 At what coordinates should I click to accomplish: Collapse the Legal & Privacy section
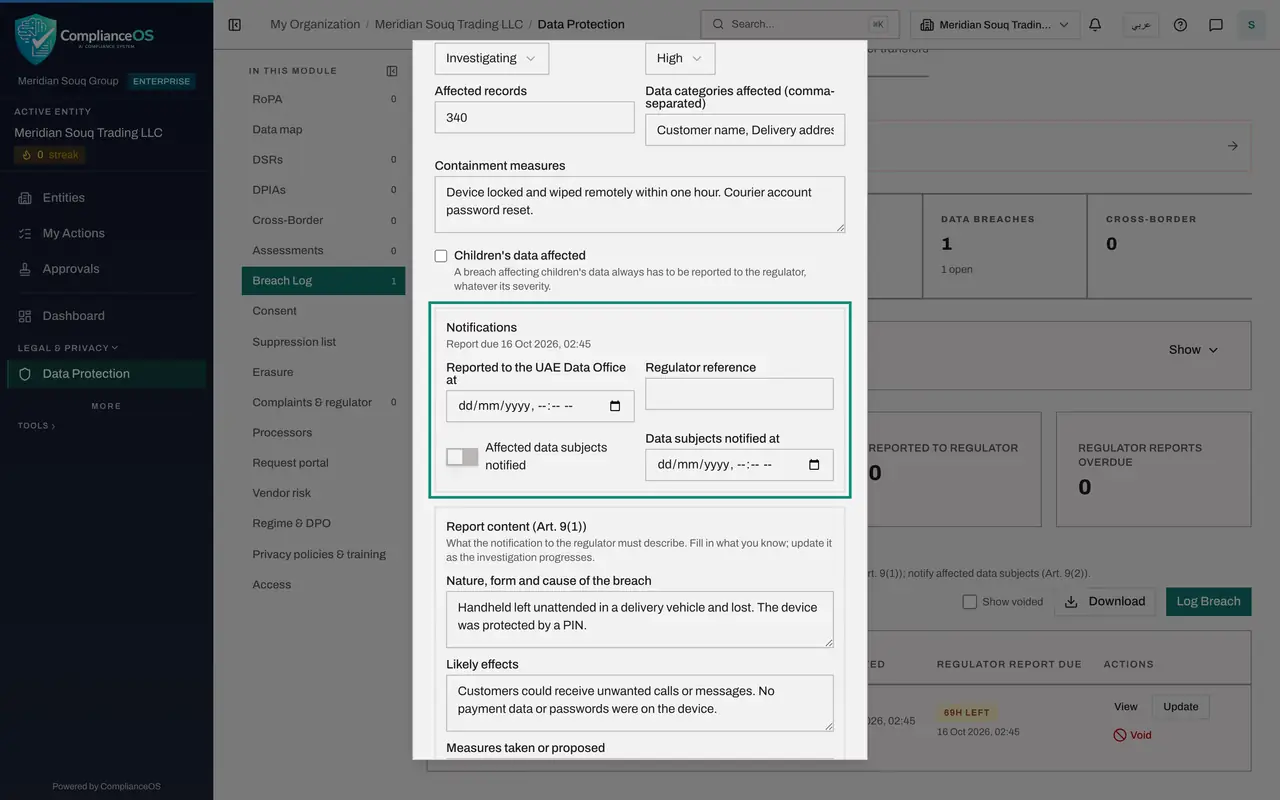(x=68, y=348)
